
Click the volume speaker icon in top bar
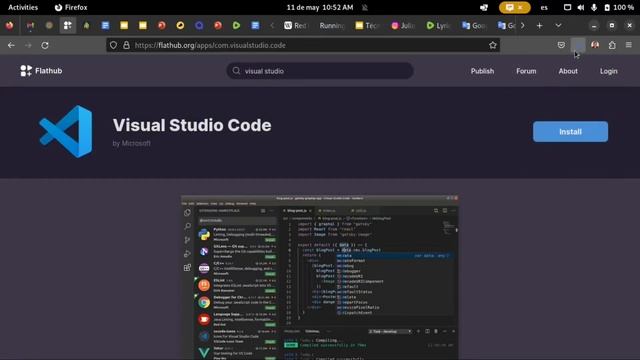[581, 7]
